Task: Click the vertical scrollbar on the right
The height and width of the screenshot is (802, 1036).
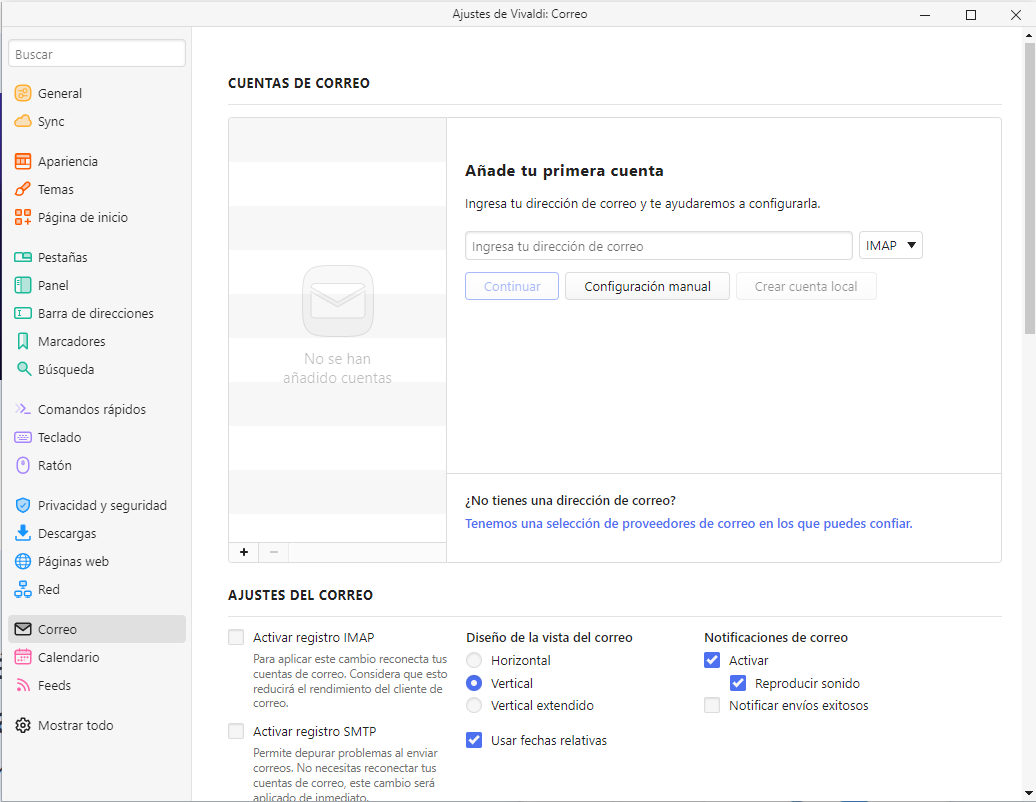Action: pyautogui.click(x=1029, y=190)
